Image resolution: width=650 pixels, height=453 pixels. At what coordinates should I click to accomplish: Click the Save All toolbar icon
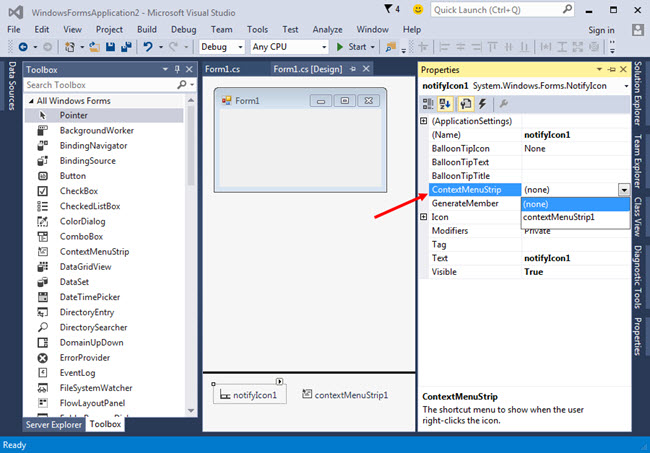tap(127, 47)
